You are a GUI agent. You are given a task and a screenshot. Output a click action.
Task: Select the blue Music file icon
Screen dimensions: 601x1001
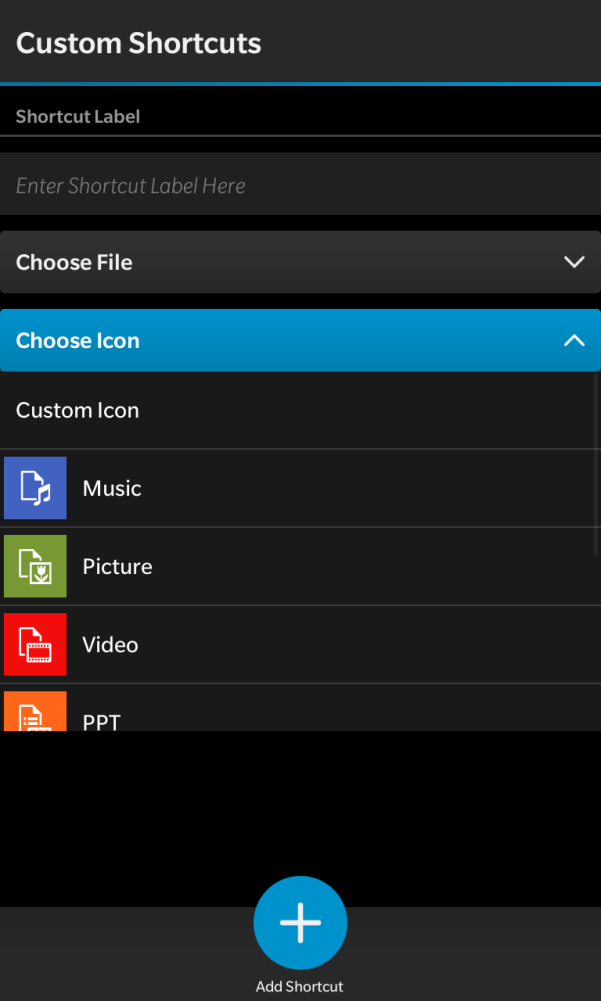coord(35,488)
